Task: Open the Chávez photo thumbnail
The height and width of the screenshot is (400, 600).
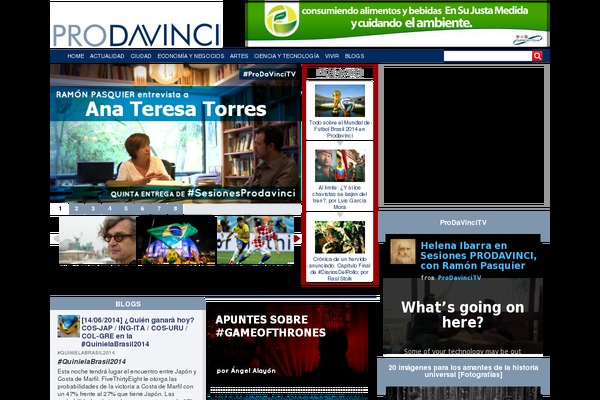Action: point(340,165)
